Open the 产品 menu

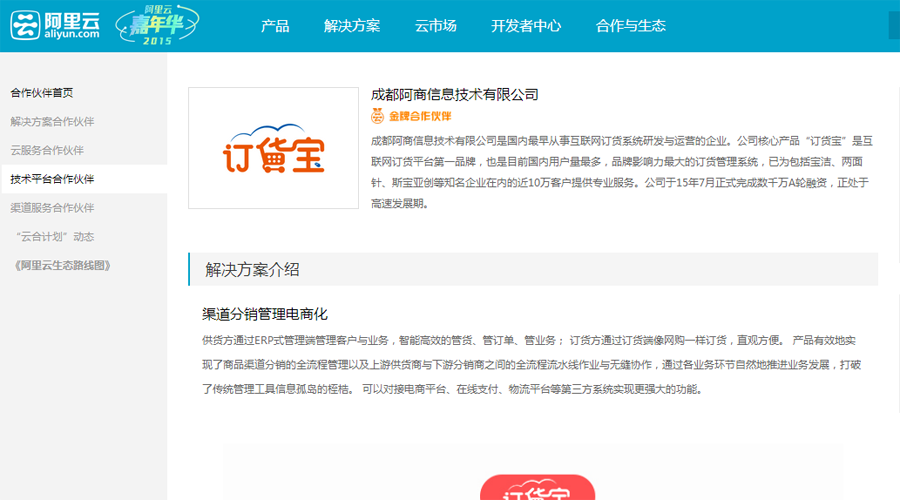click(x=275, y=26)
